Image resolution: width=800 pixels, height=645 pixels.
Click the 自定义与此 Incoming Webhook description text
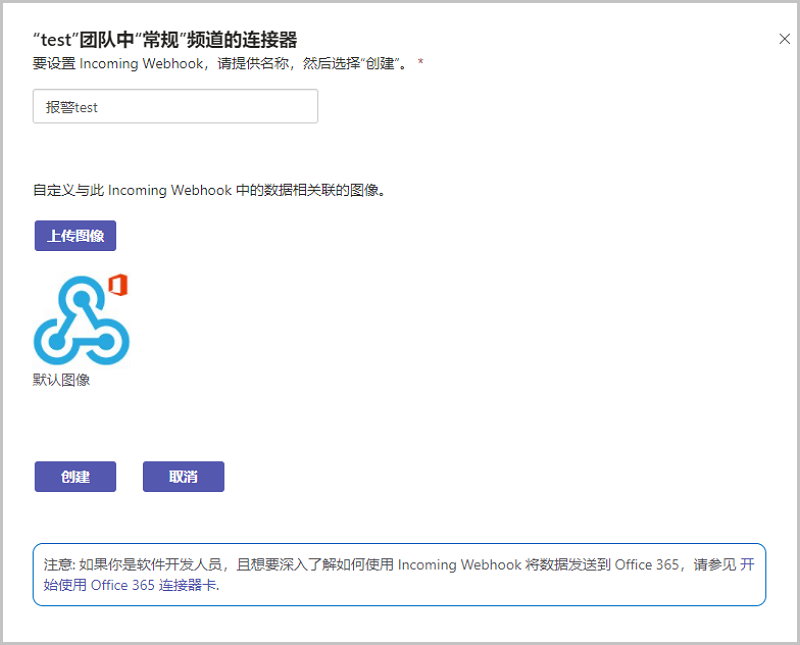tap(209, 190)
